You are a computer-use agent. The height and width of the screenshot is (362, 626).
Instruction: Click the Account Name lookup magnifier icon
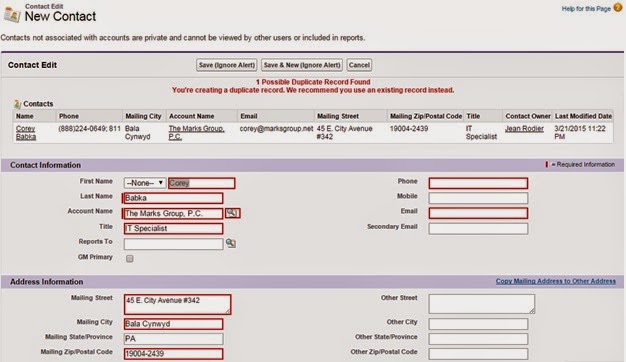pos(232,213)
